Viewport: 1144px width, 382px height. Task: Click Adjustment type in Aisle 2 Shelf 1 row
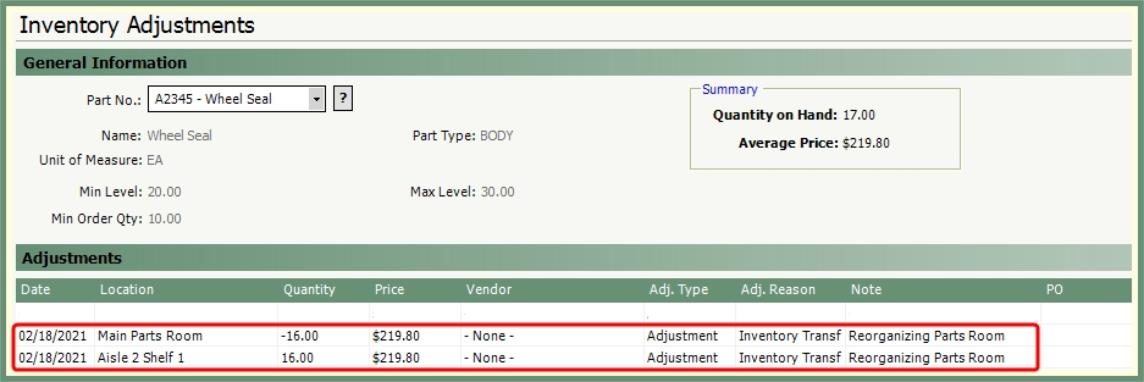pos(682,358)
